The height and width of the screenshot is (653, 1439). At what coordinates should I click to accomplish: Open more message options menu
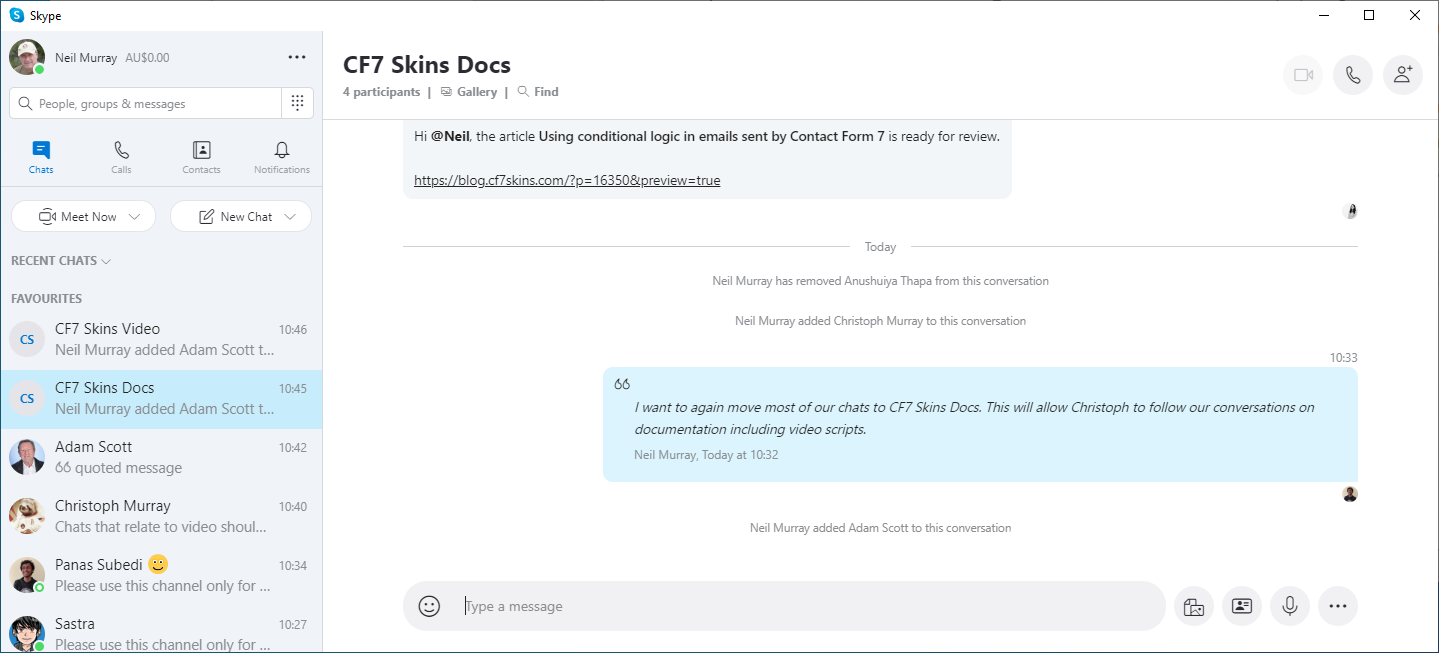point(1338,606)
